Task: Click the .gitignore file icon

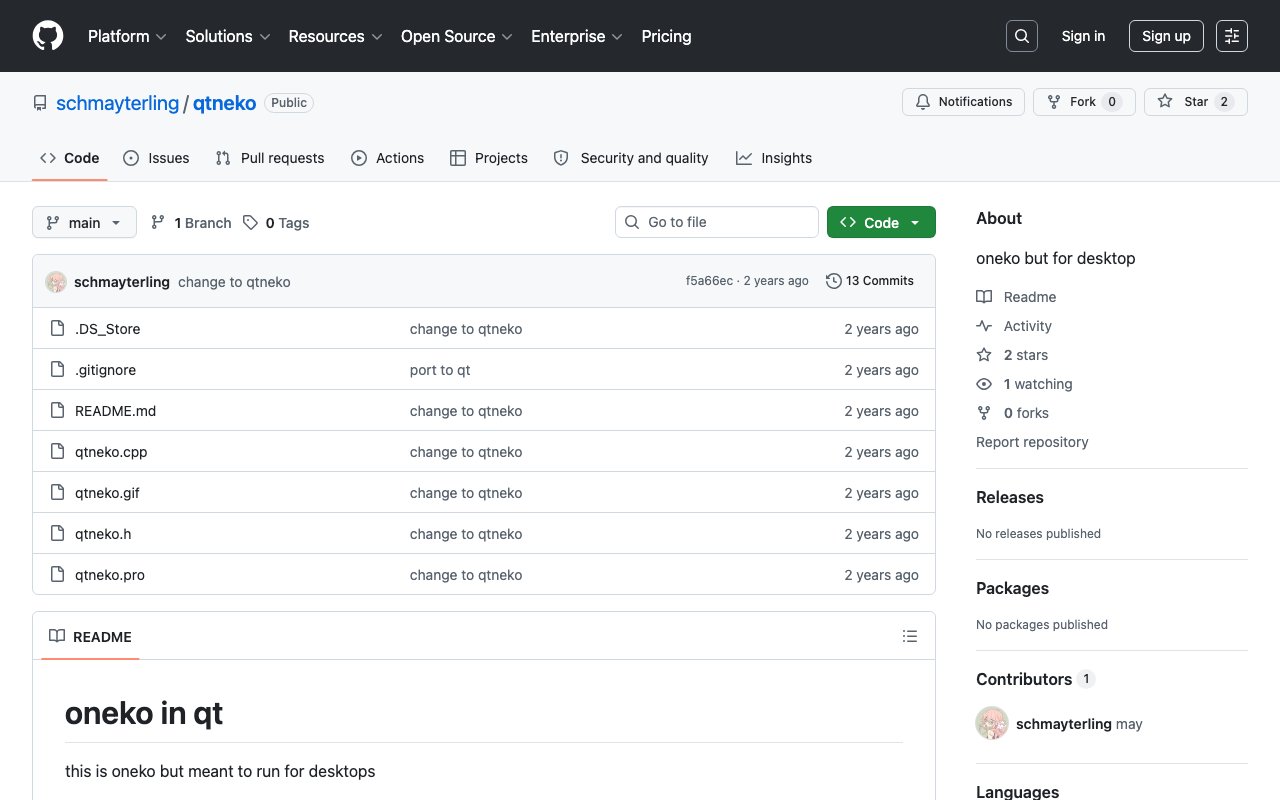Action: click(x=58, y=370)
